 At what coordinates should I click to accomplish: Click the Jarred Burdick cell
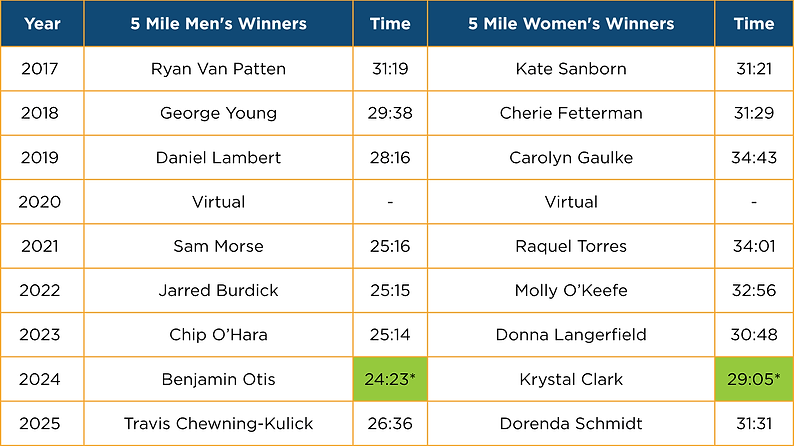click(218, 291)
